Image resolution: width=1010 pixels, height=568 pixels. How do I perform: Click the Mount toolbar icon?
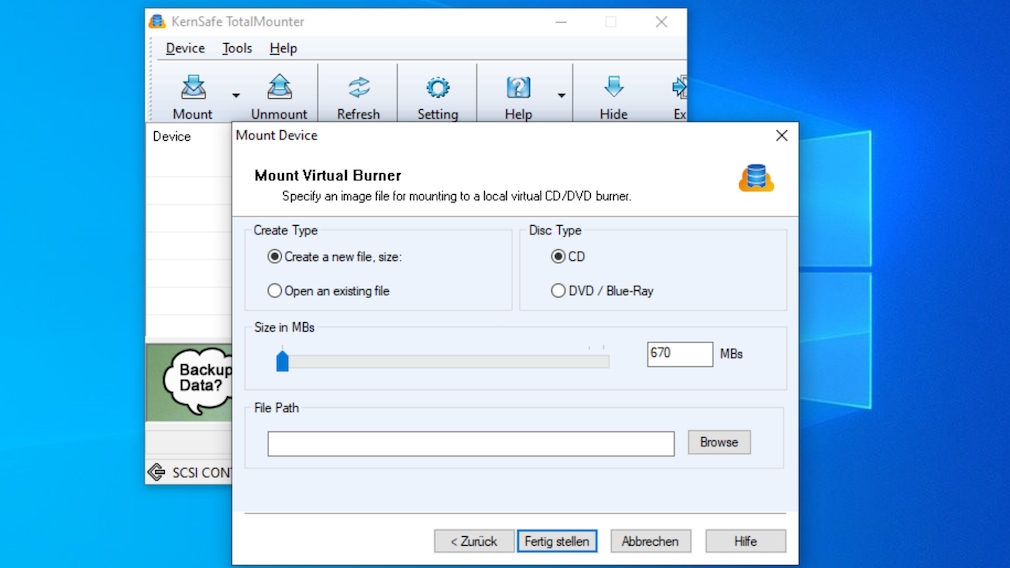pos(193,88)
